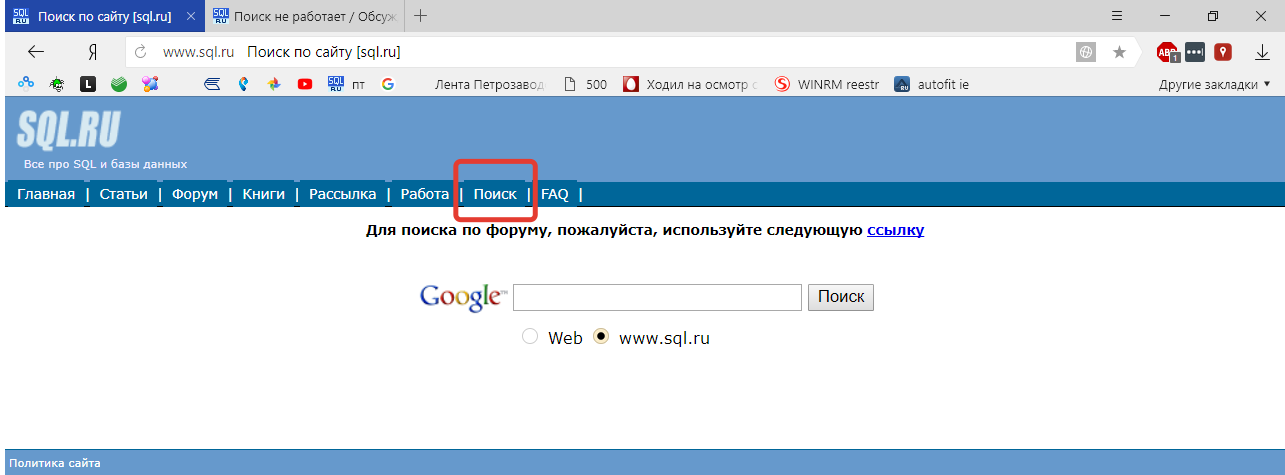Open the 'Форум' navigation menu item
Viewport: 1285px width, 475px height.
pos(194,194)
